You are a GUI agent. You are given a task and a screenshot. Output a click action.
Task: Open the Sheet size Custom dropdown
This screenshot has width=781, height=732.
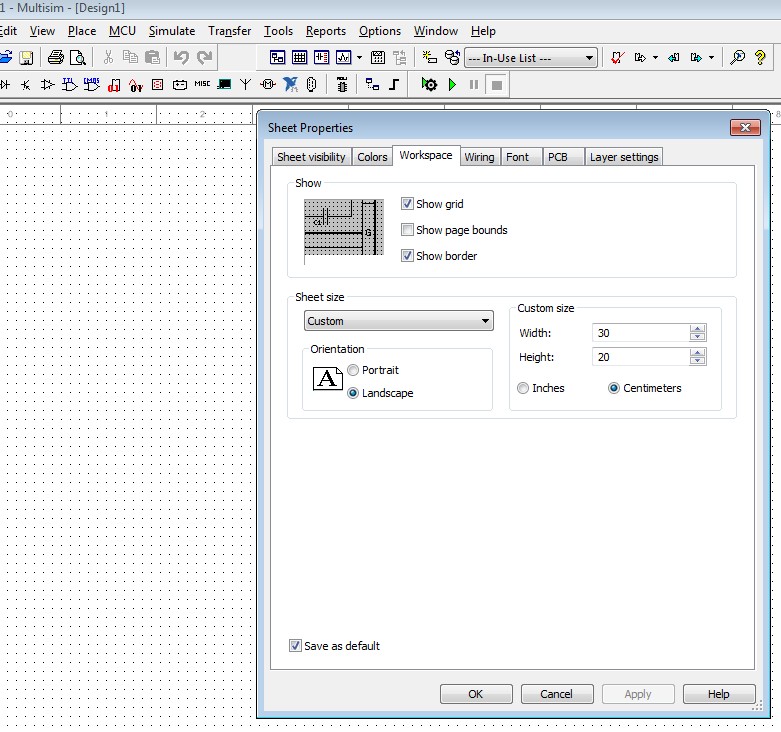point(398,321)
